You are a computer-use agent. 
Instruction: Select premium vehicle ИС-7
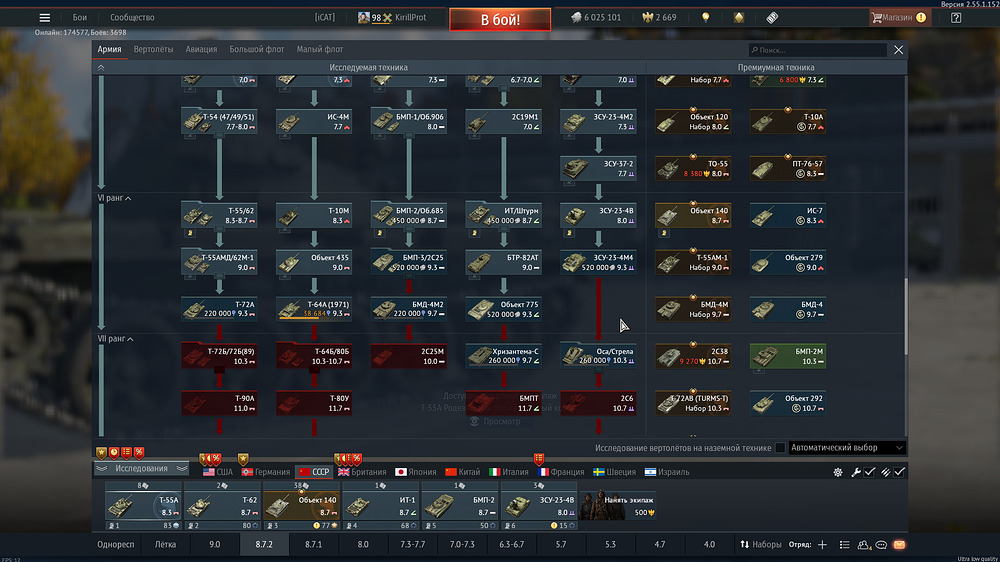(x=788, y=216)
